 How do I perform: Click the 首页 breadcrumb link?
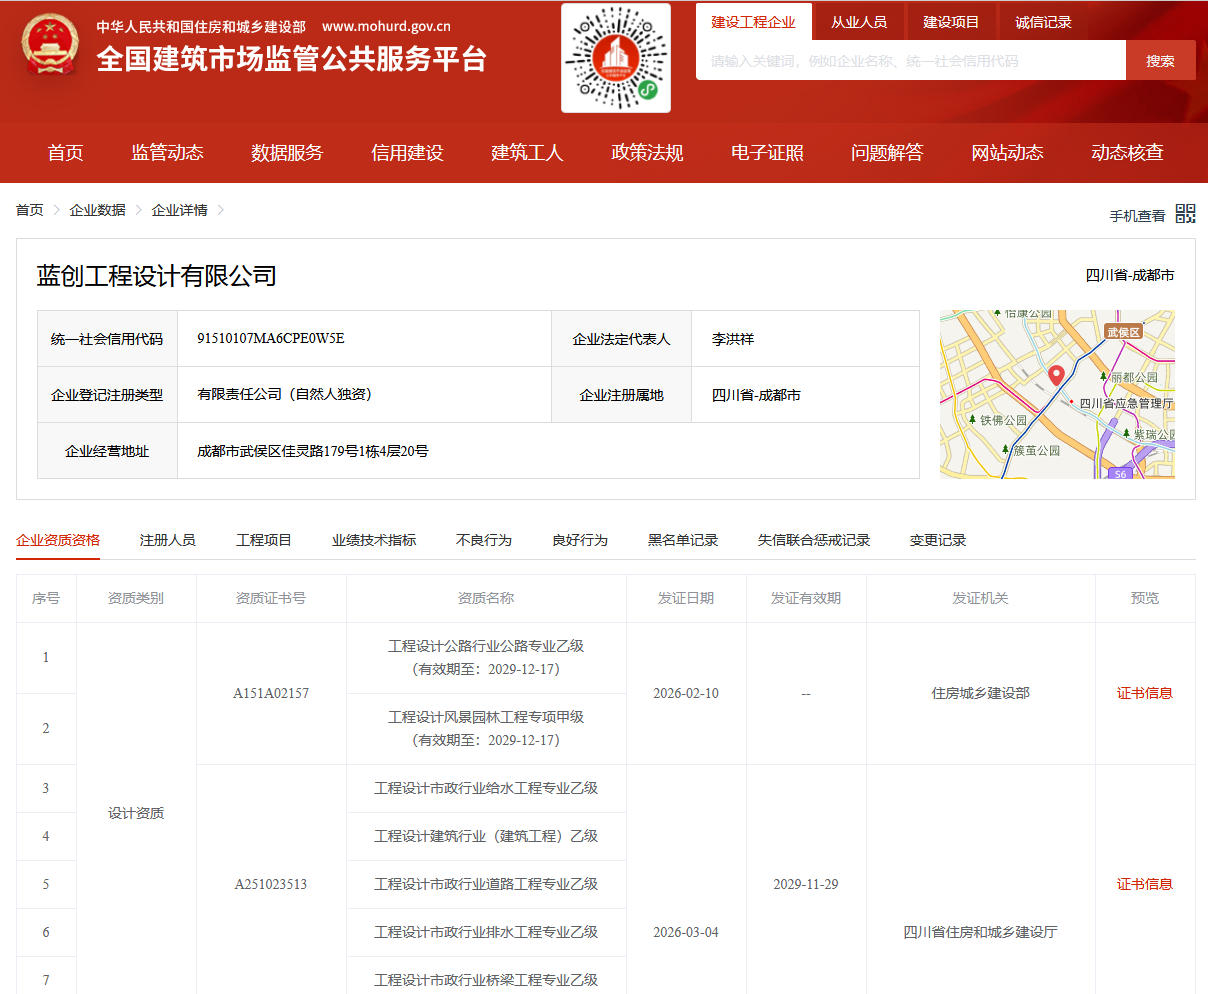(30, 210)
